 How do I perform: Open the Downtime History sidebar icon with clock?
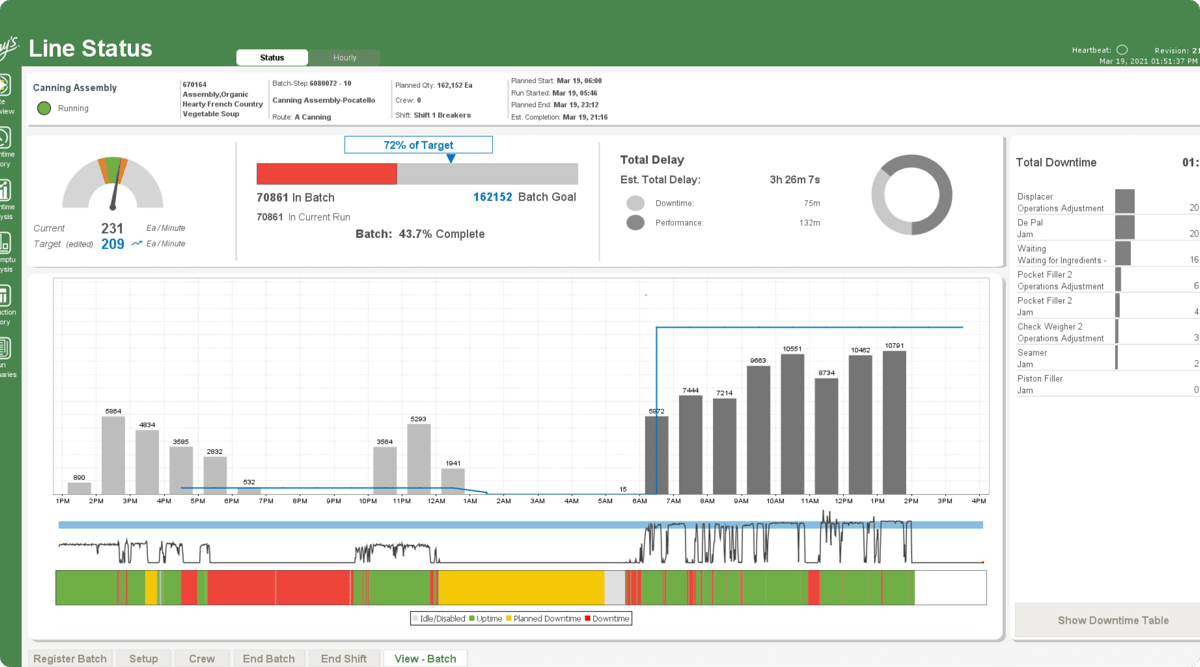tap(4, 137)
